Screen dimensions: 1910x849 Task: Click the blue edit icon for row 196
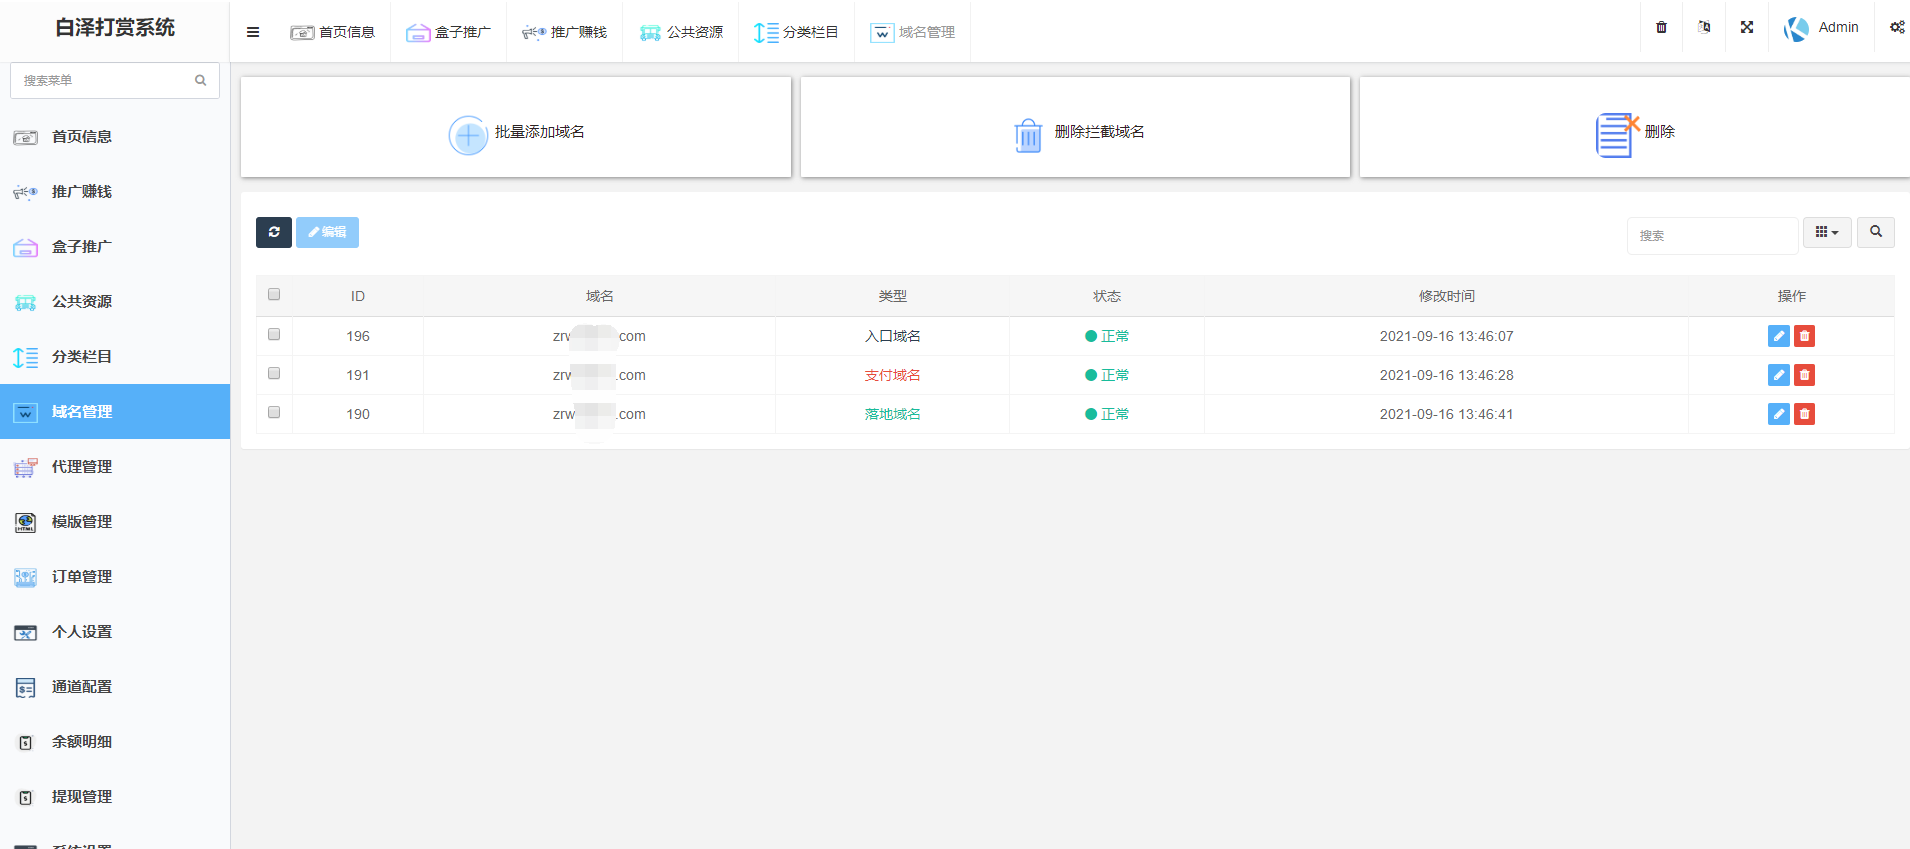pyautogui.click(x=1778, y=336)
